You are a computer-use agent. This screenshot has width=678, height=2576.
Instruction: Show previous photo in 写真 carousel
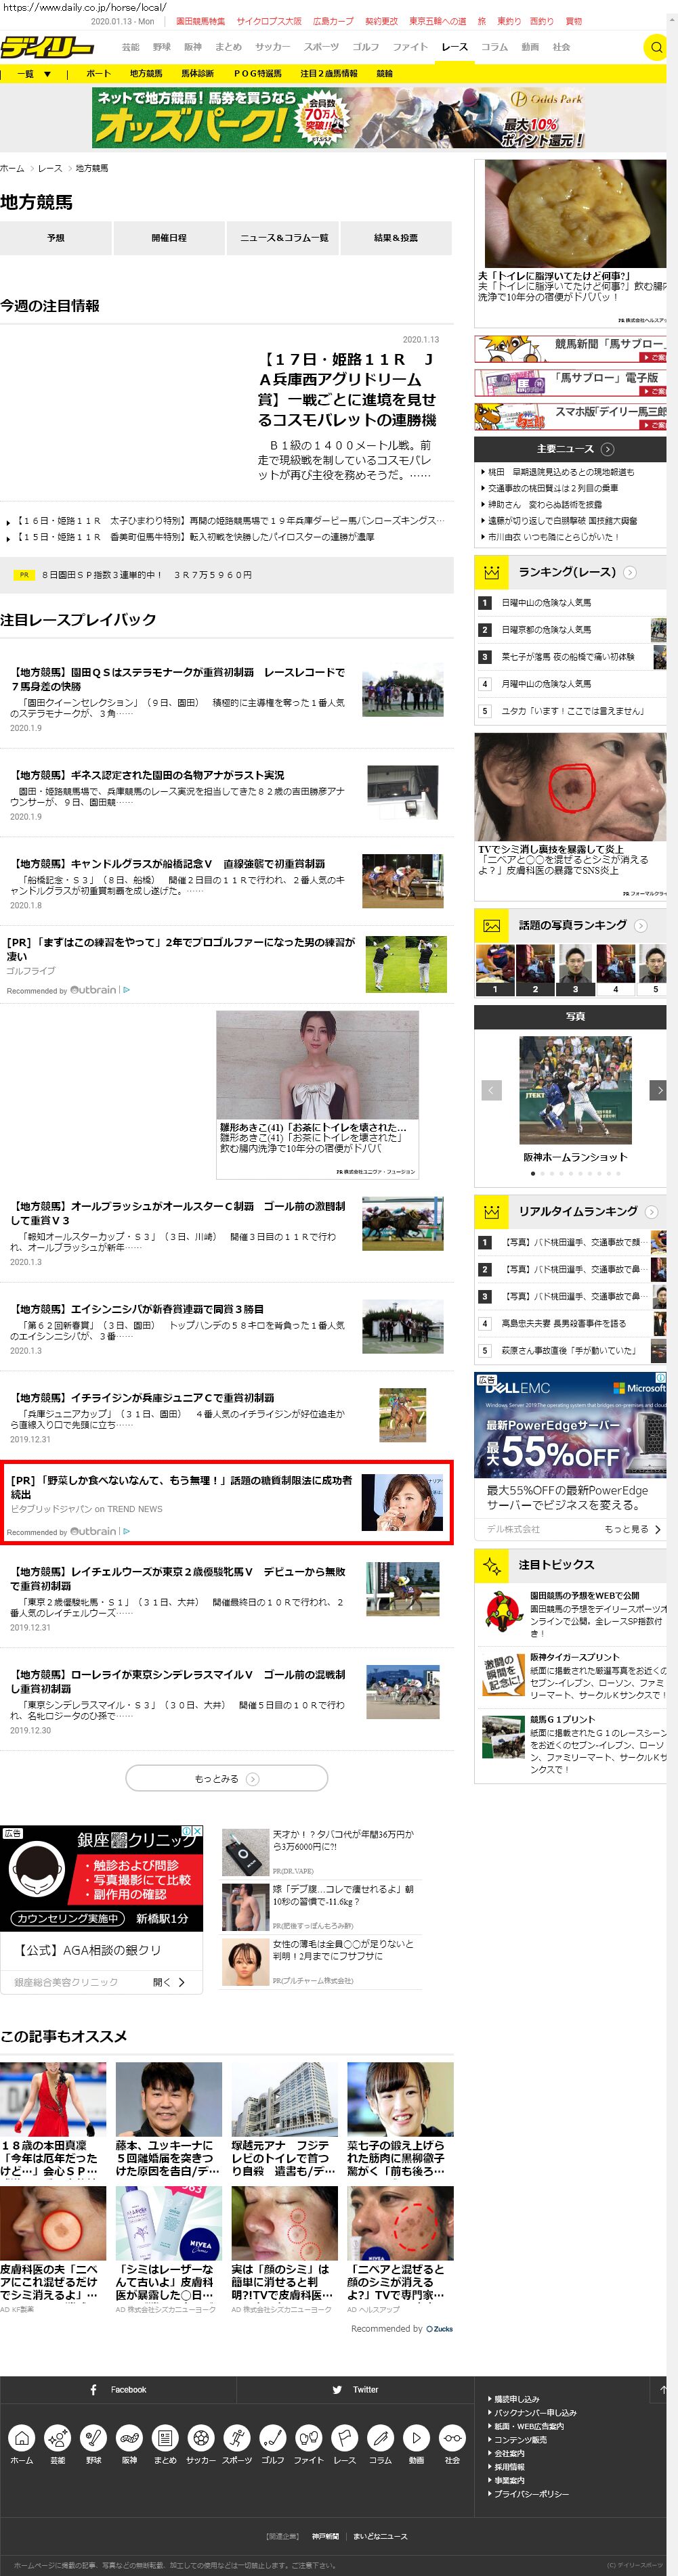(x=491, y=1090)
